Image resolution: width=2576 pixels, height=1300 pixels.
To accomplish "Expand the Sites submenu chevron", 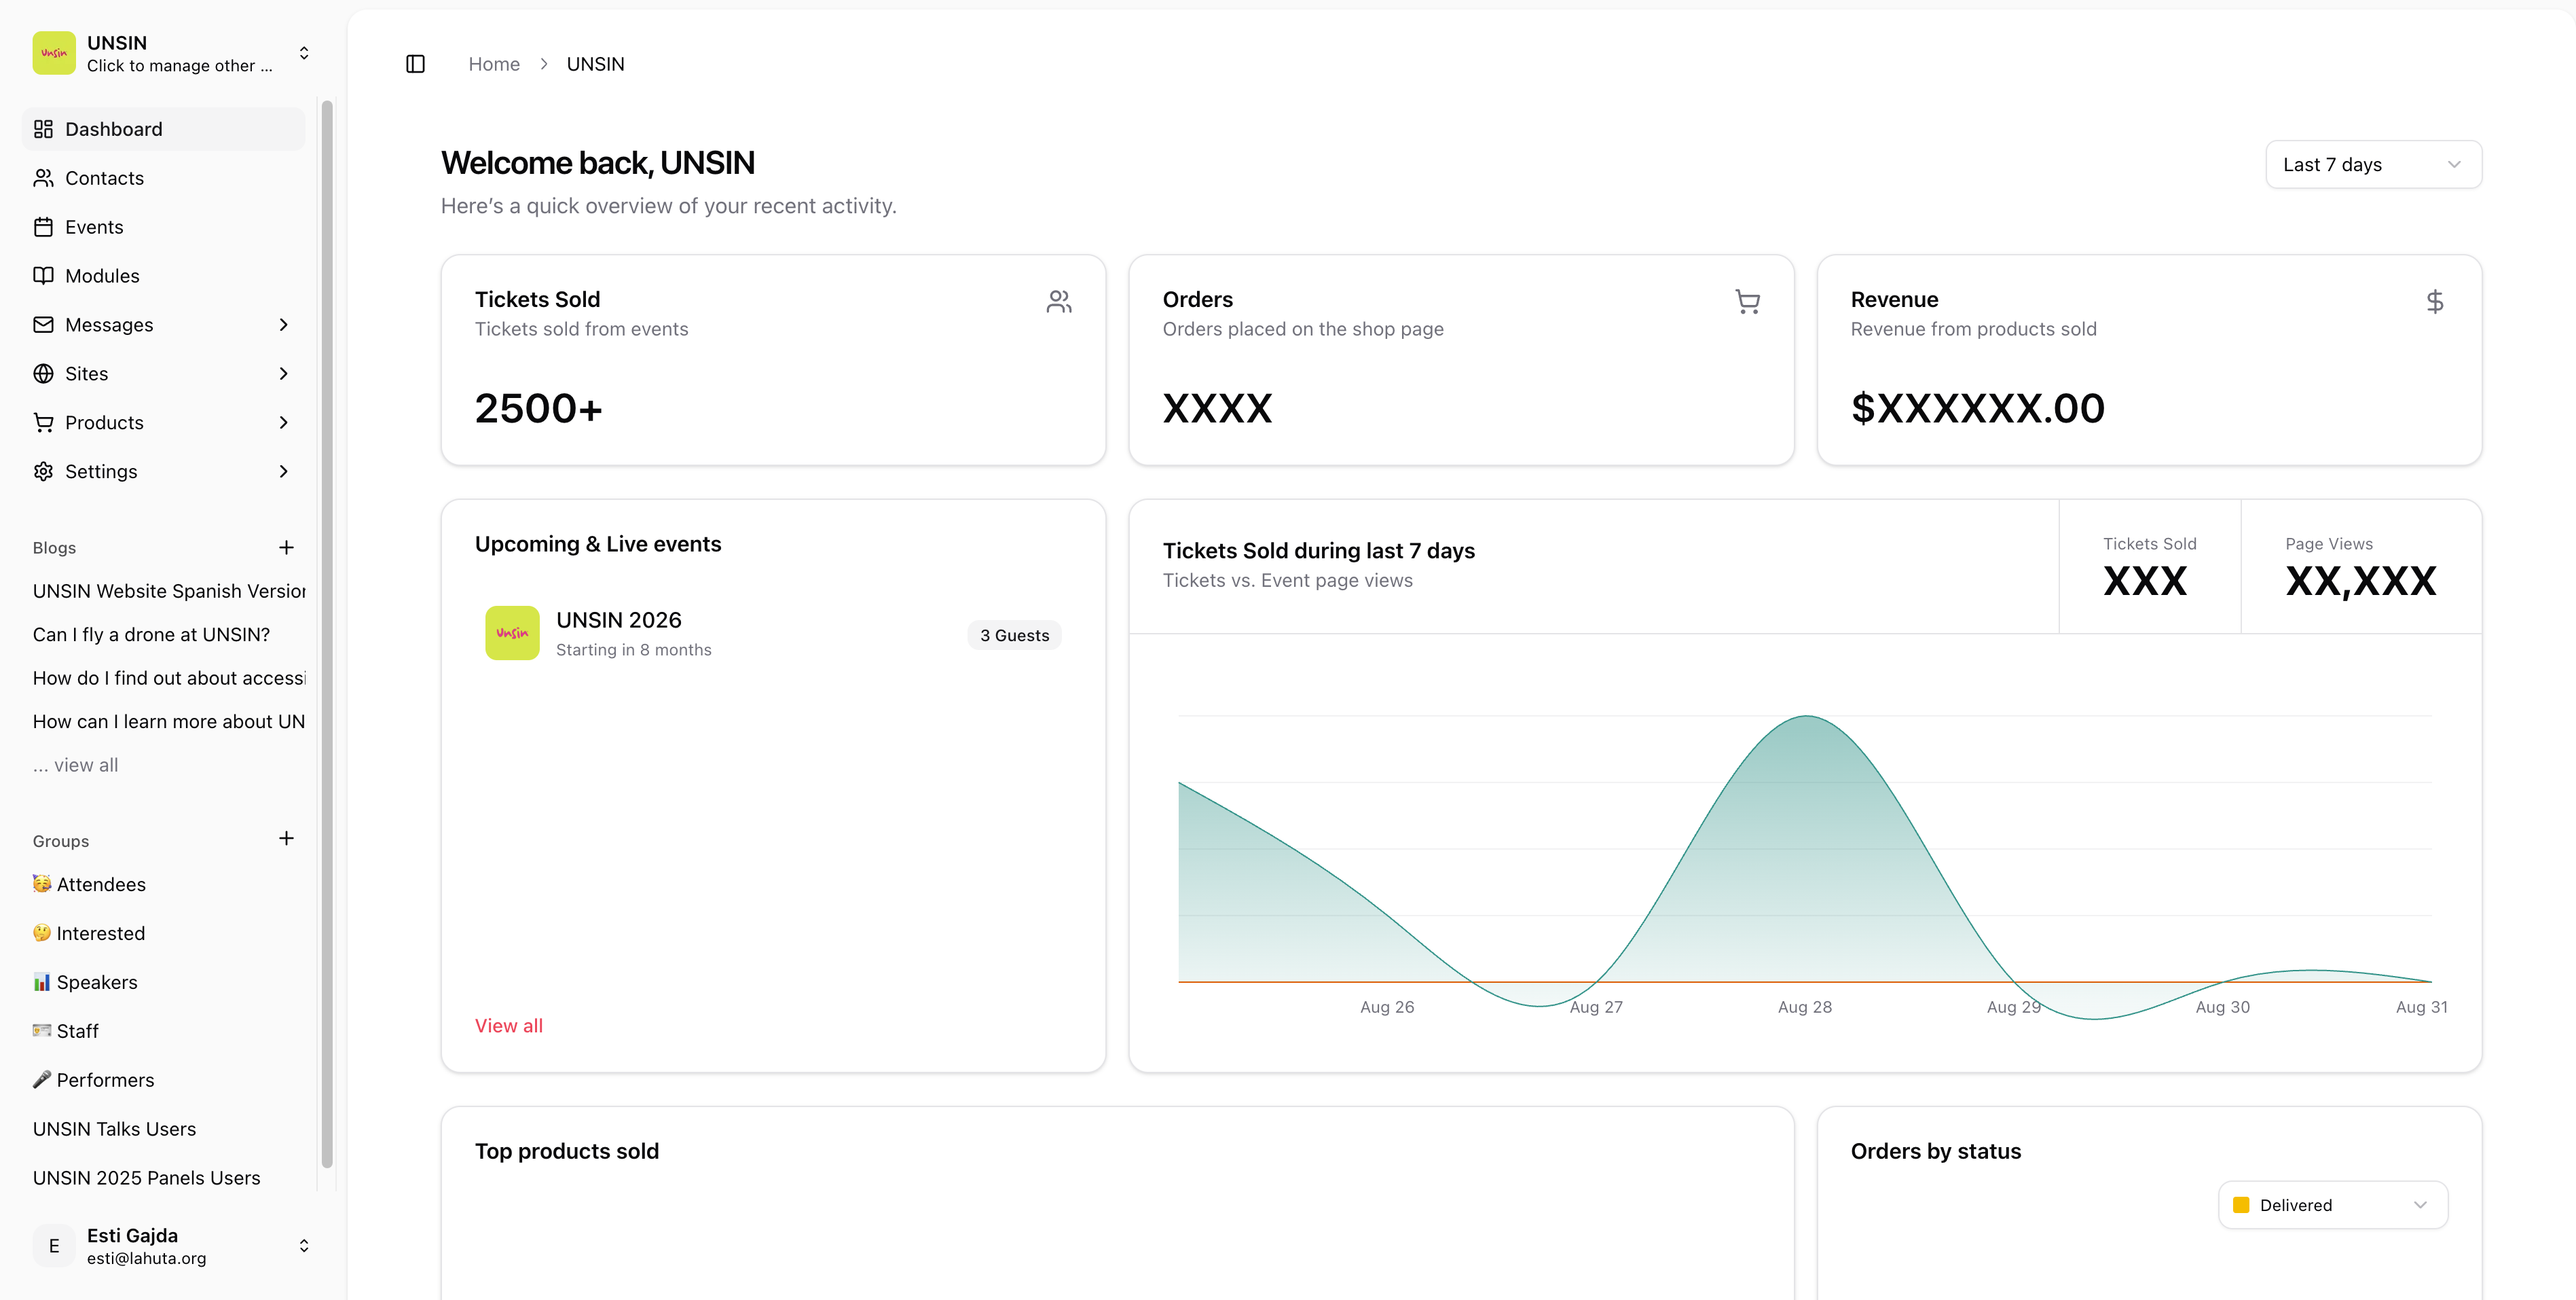I will pyautogui.click(x=284, y=374).
